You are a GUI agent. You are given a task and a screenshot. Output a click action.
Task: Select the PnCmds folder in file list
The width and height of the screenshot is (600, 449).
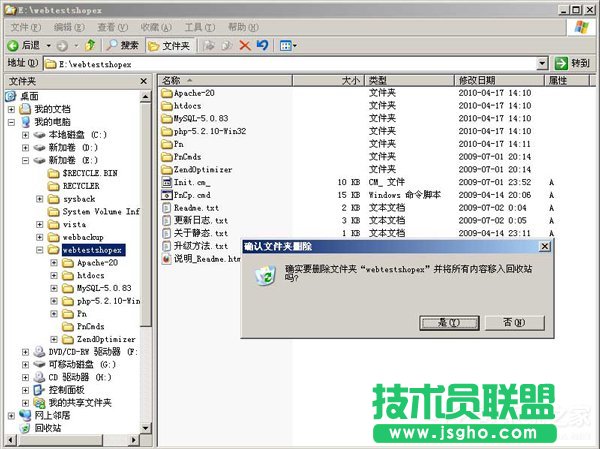(x=181, y=157)
